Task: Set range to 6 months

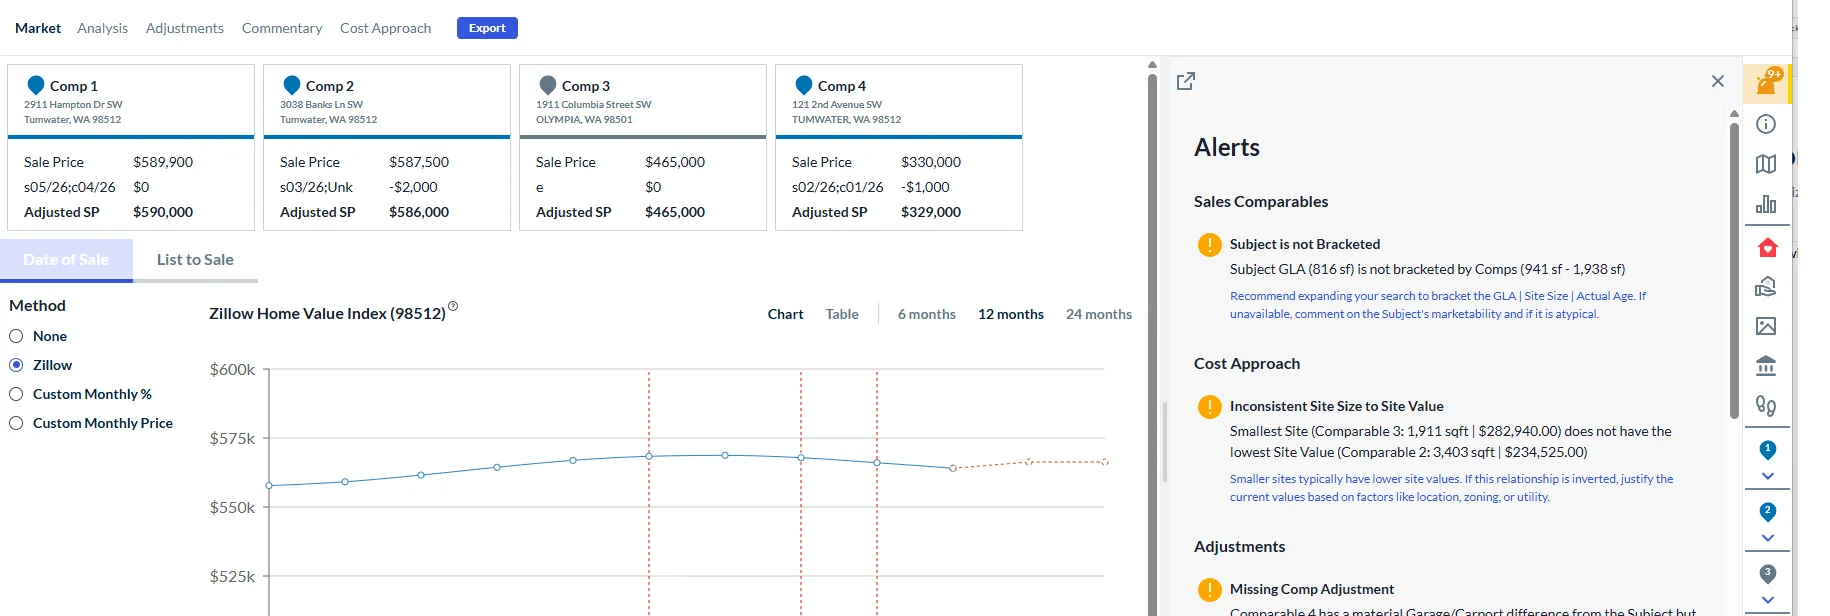Action: tap(927, 314)
